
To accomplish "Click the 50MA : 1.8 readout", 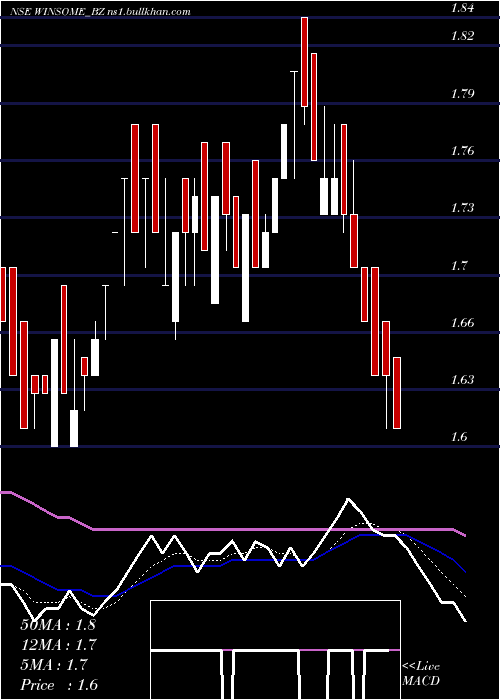I will click(x=58, y=625).
